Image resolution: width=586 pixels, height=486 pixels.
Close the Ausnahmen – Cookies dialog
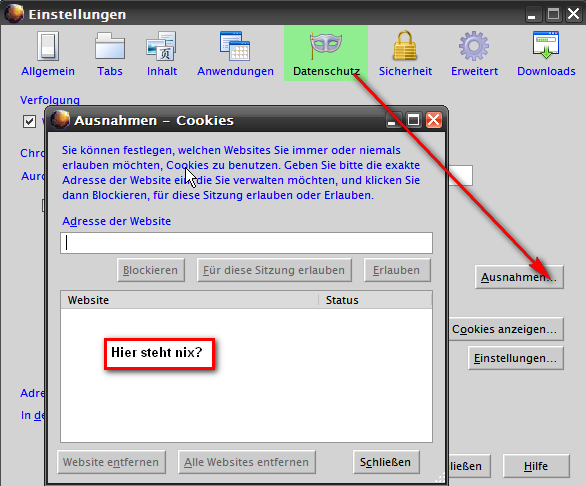[434, 120]
